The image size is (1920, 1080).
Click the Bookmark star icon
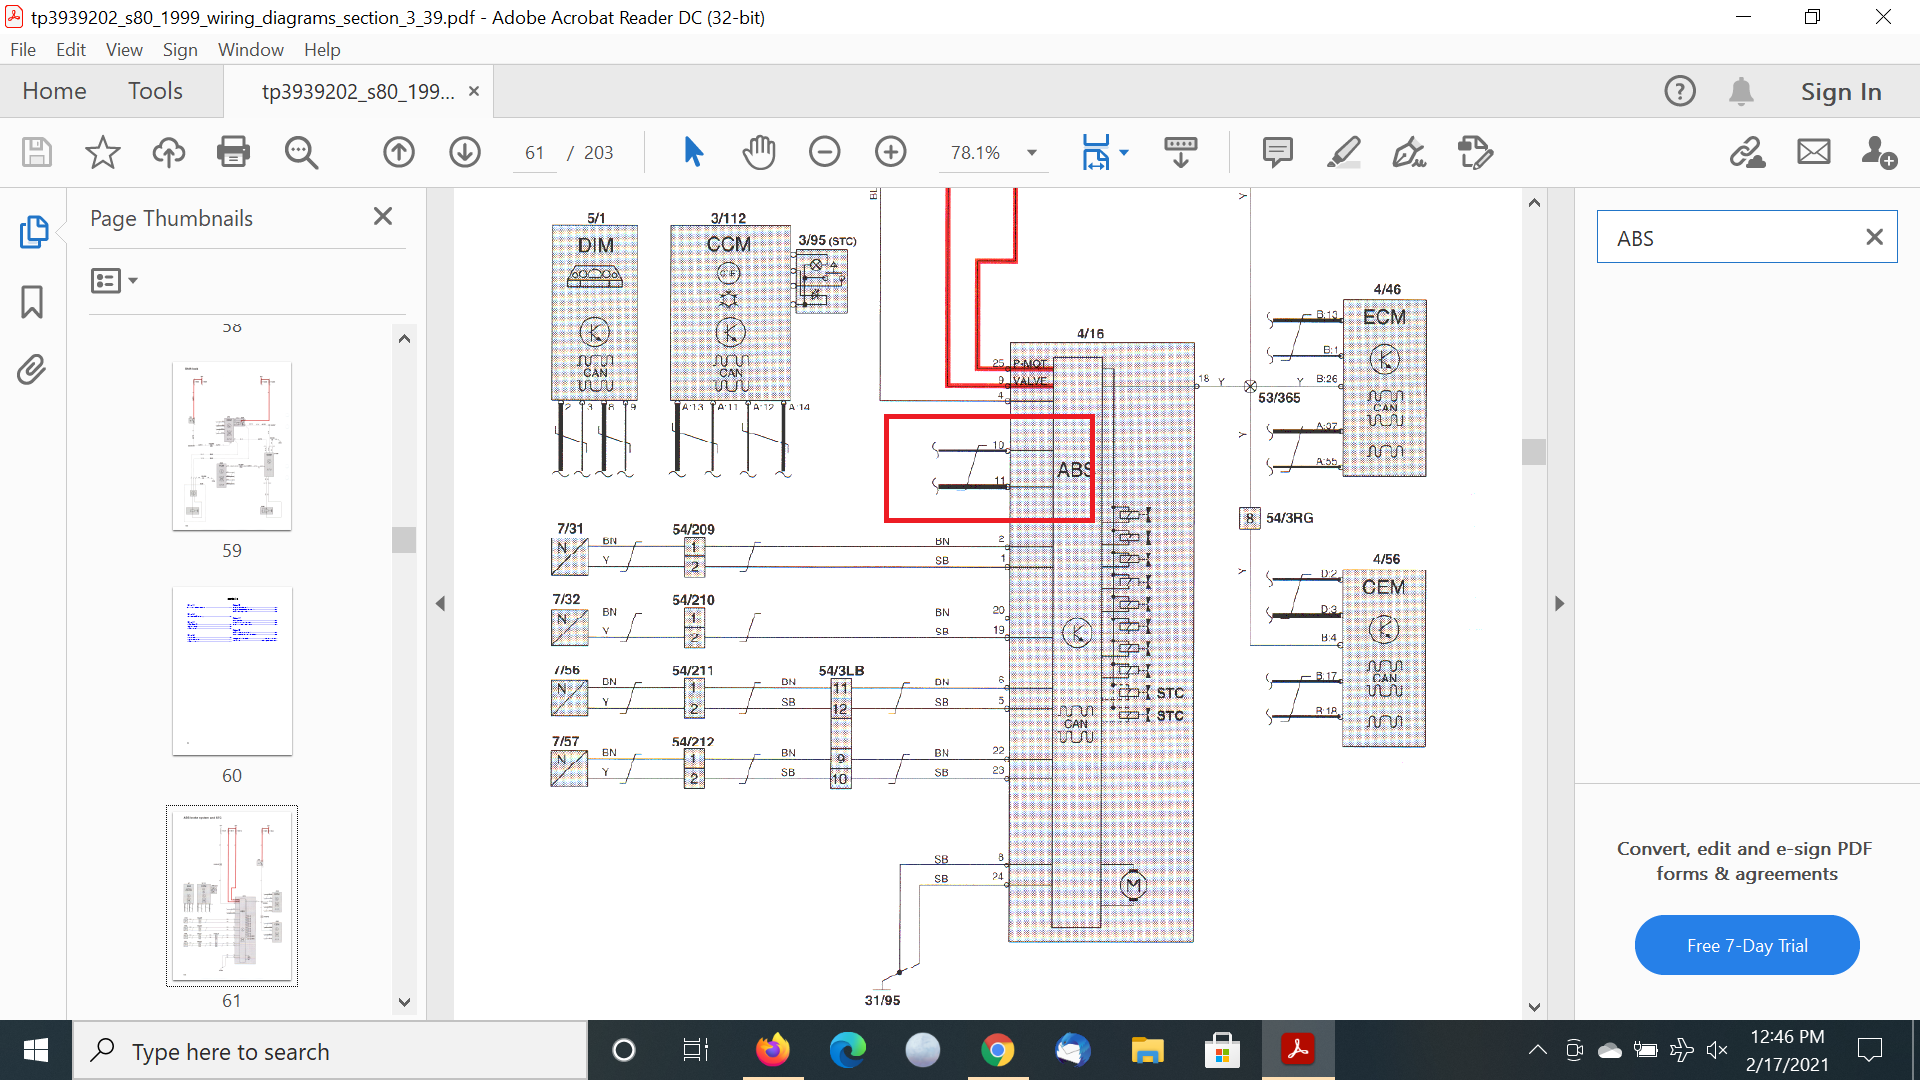click(102, 152)
